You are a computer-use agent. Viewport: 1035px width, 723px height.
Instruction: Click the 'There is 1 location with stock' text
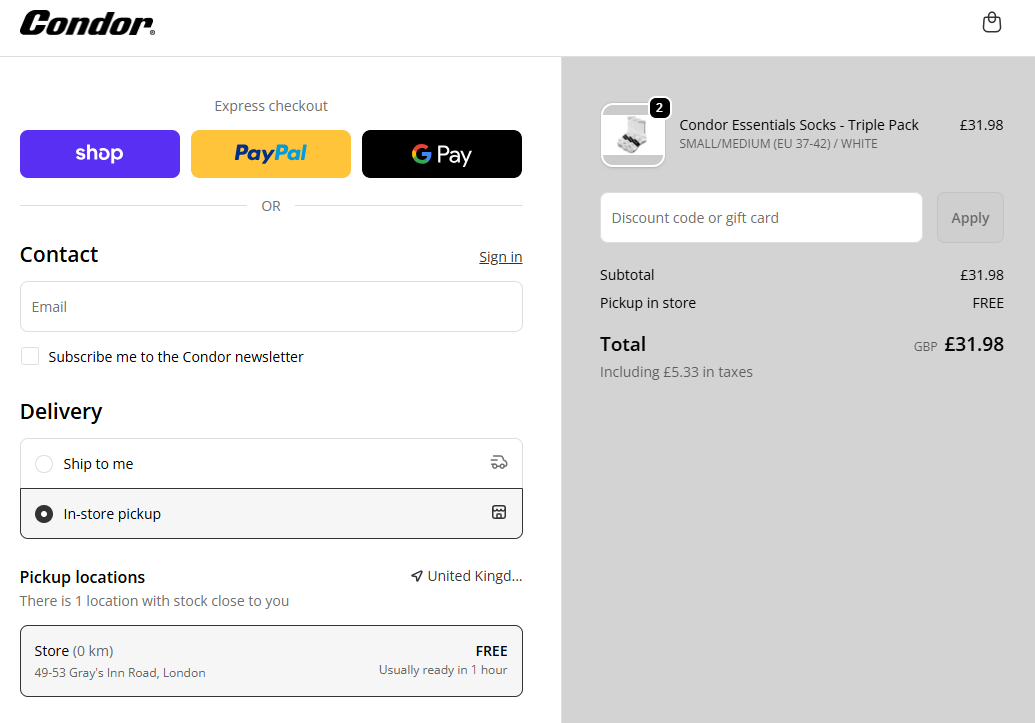point(154,601)
